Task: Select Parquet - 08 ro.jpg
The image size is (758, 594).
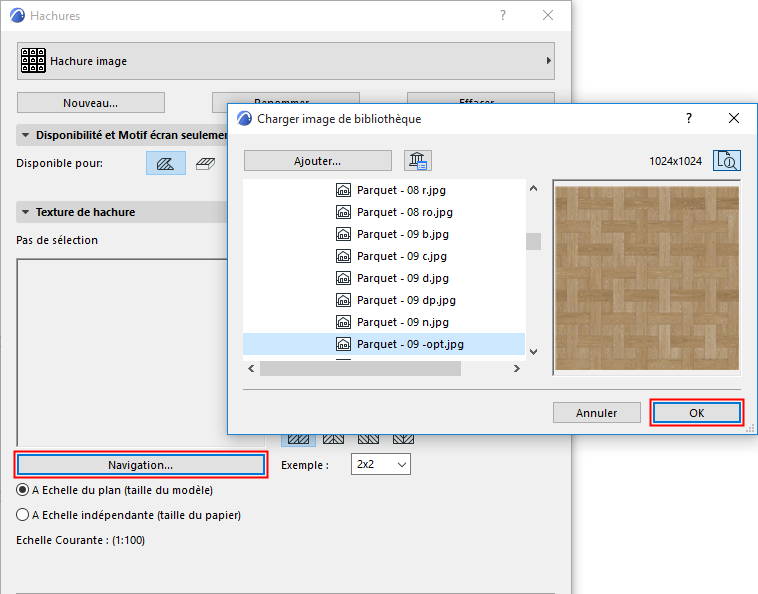Action: pos(384,212)
